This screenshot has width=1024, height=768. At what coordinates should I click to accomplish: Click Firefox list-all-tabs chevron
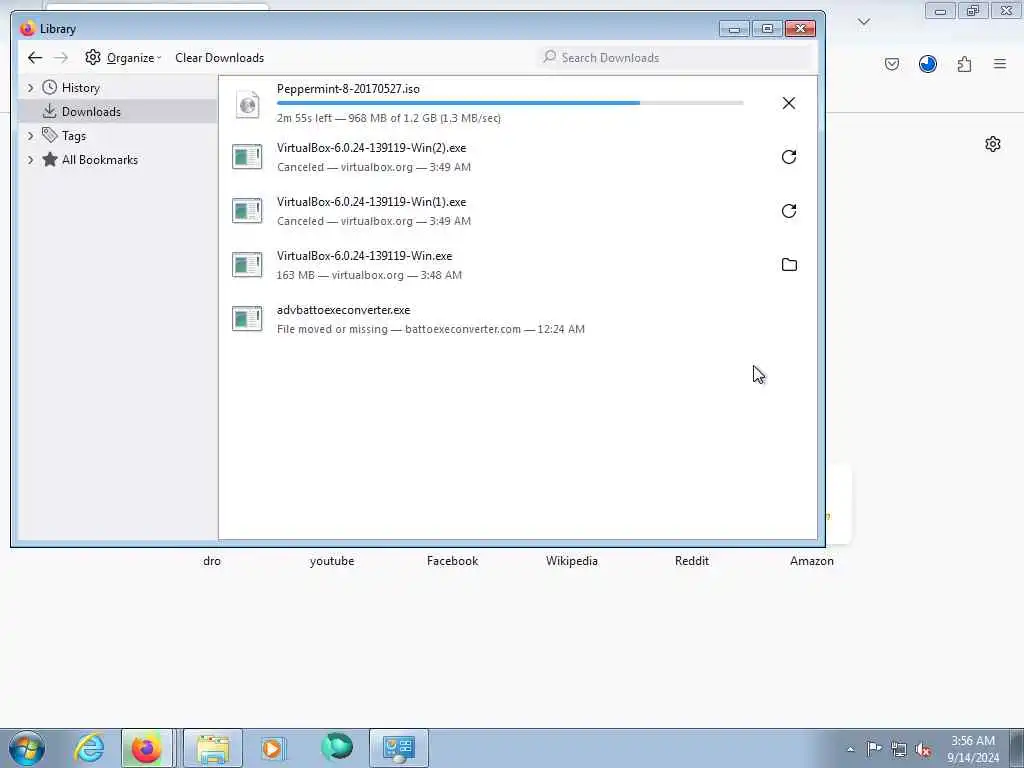point(864,22)
